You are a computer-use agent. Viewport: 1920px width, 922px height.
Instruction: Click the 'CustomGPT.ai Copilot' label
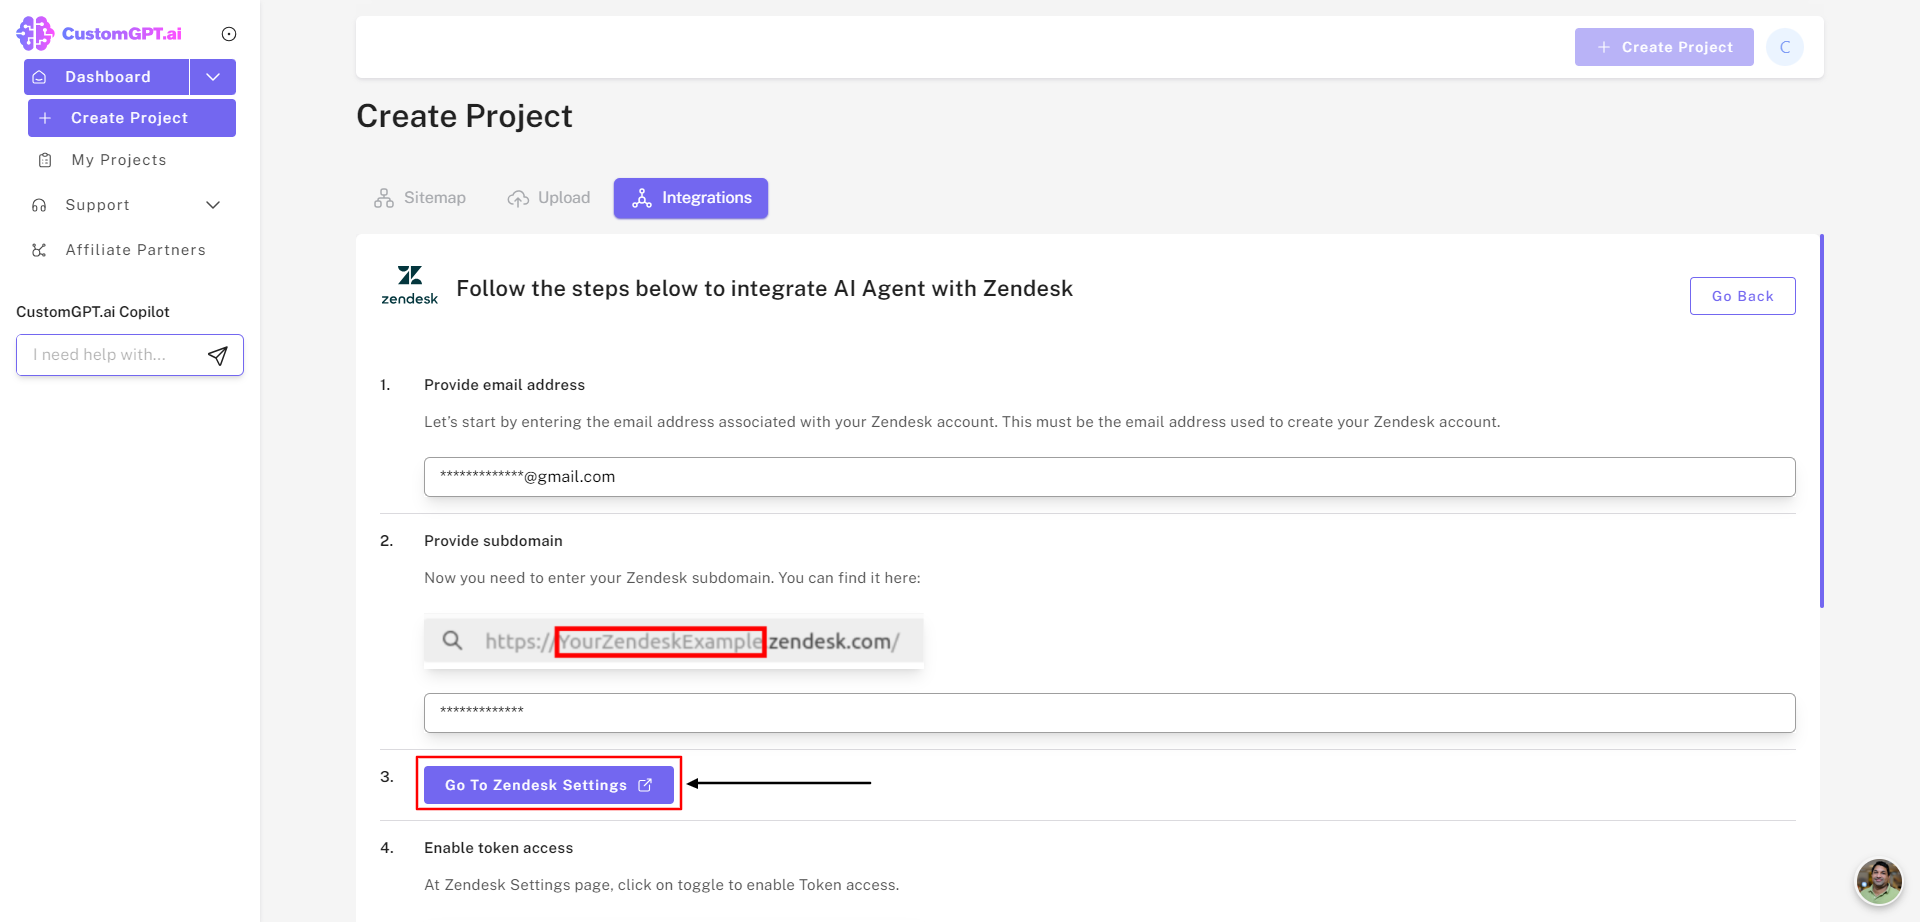point(93,312)
